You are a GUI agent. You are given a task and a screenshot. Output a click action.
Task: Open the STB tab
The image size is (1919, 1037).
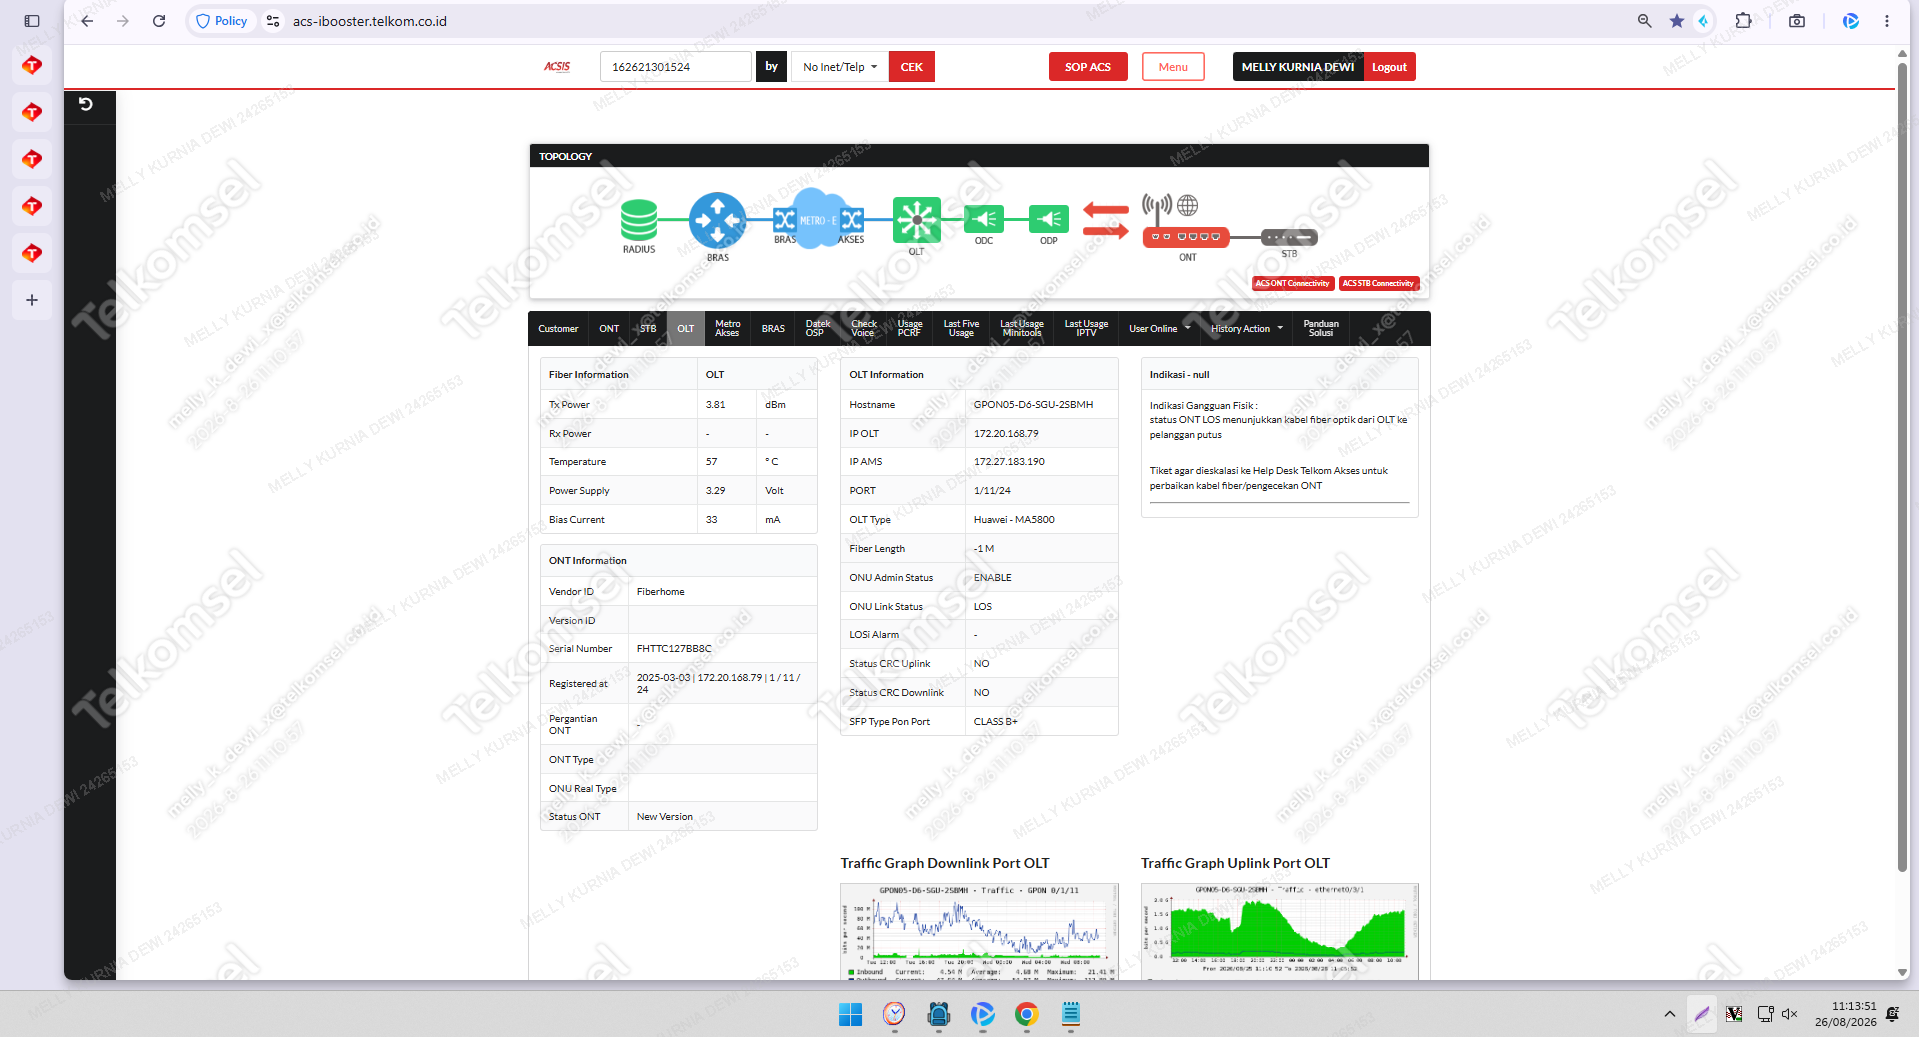point(648,329)
